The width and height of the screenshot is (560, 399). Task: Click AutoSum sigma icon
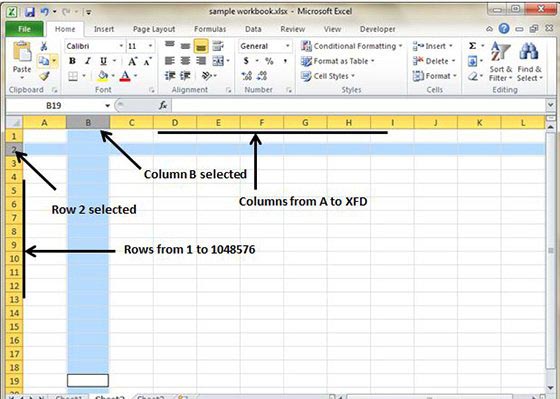(472, 46)
